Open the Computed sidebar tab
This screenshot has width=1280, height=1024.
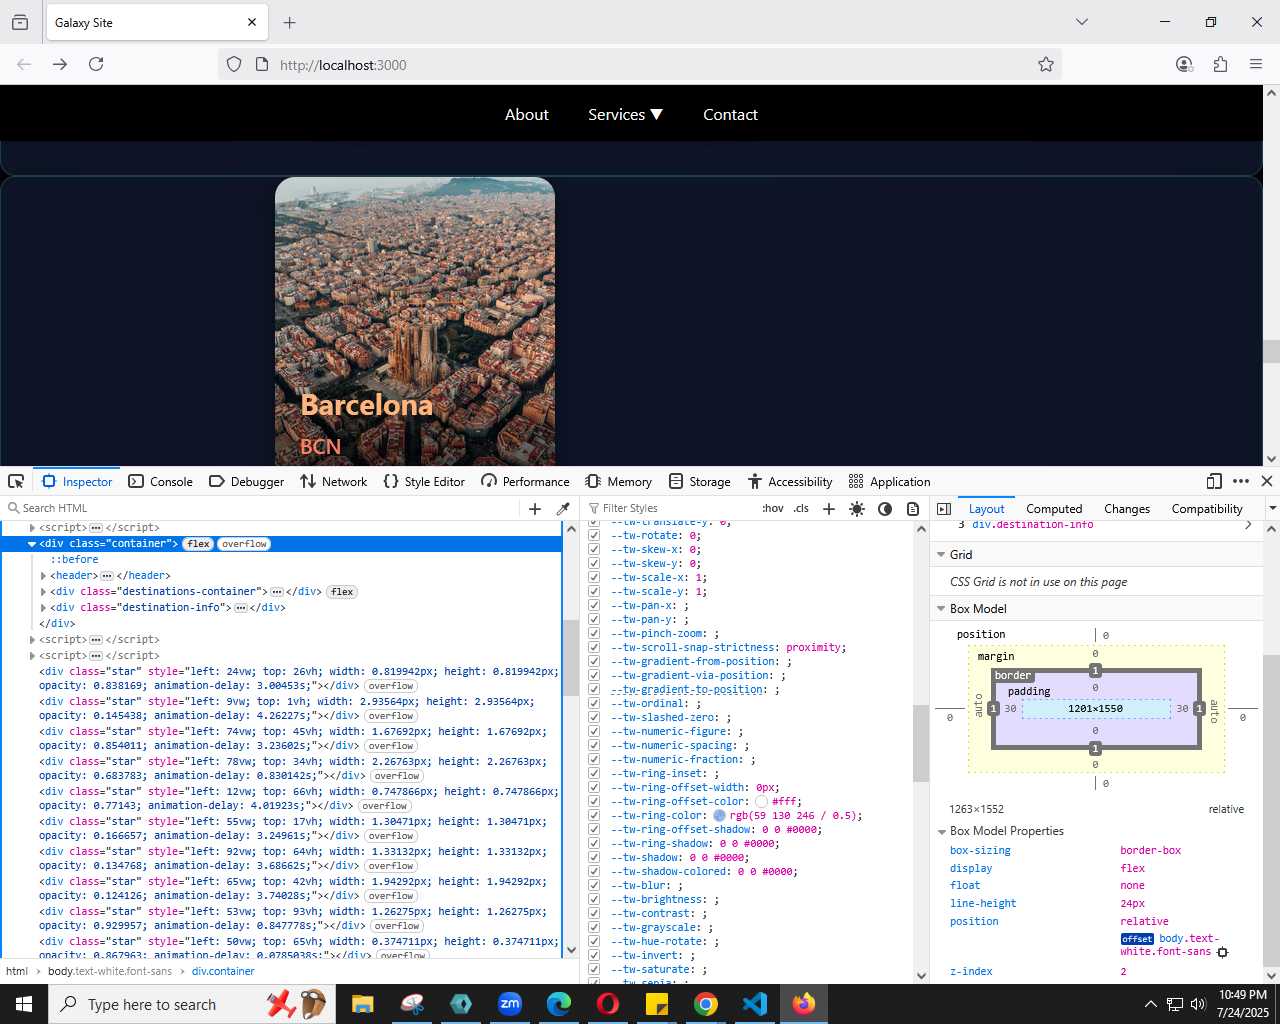coord(1054,508)
